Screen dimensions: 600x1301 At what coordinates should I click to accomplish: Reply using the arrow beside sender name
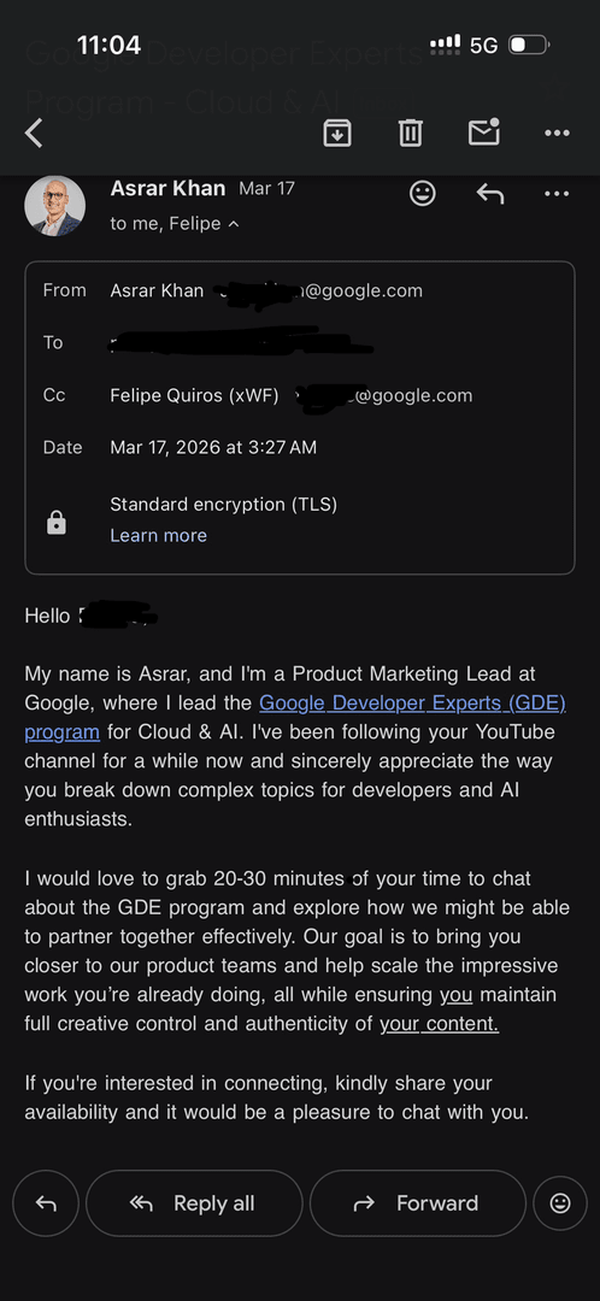[490, 193]
